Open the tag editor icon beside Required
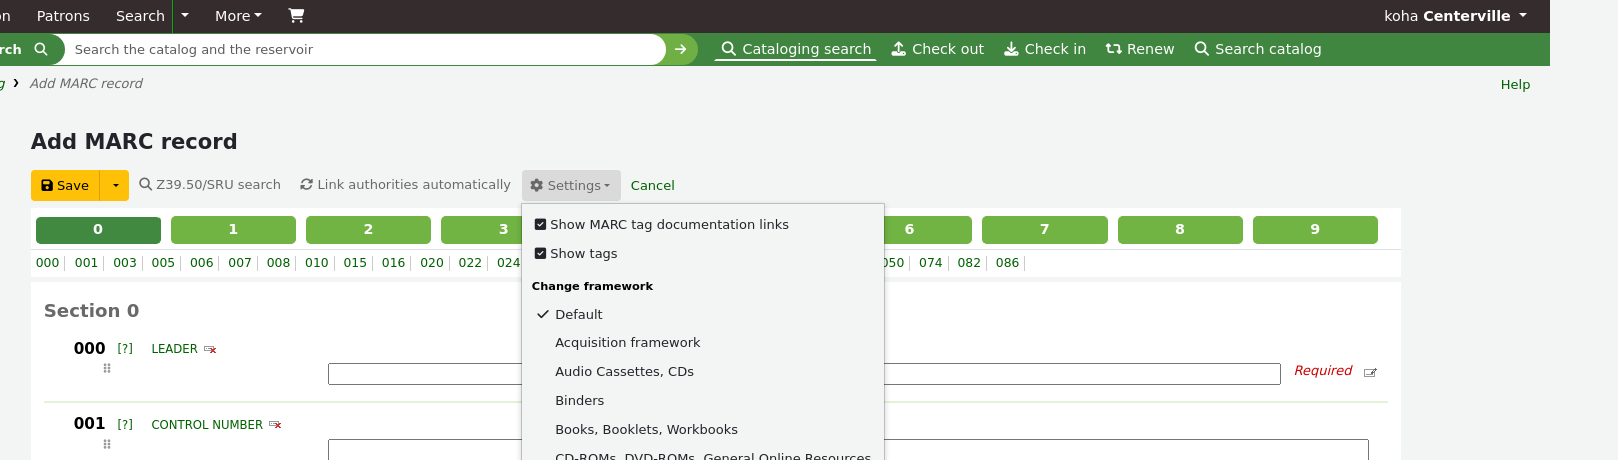The height and width of the screenshot is (460, 1618). pos(1370,373)
